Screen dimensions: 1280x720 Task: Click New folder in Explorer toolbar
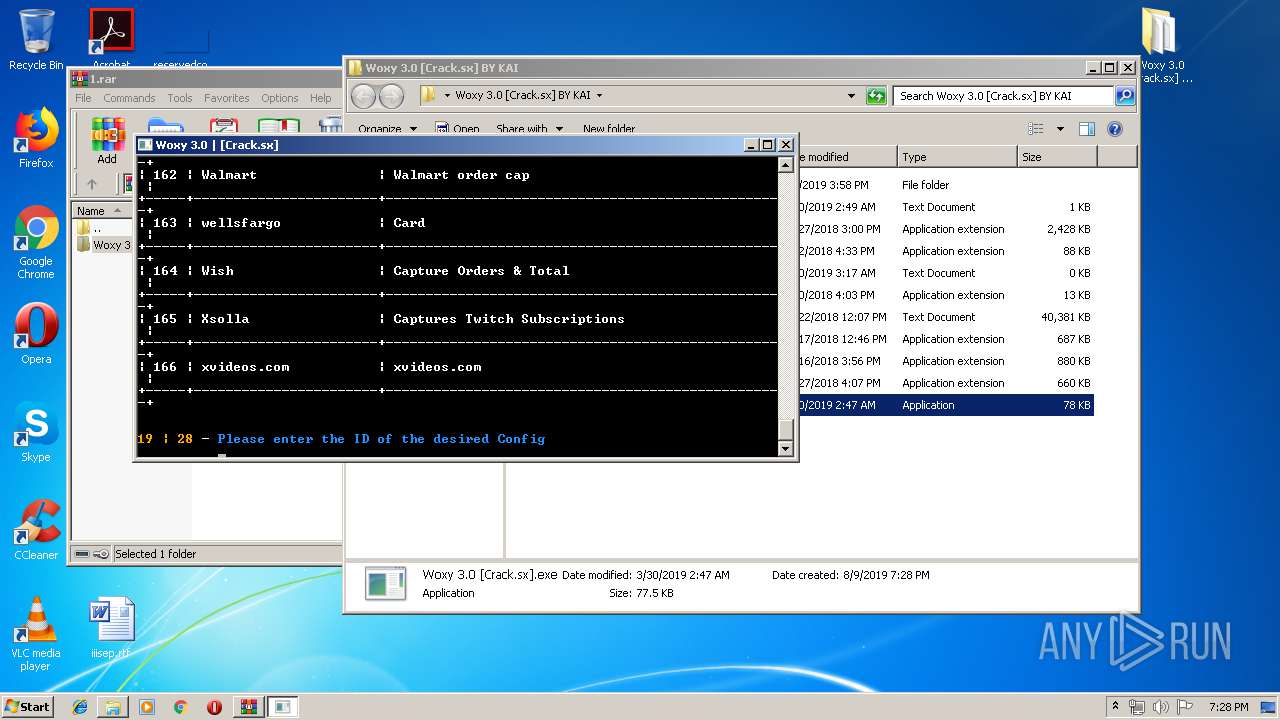point(609,129)
